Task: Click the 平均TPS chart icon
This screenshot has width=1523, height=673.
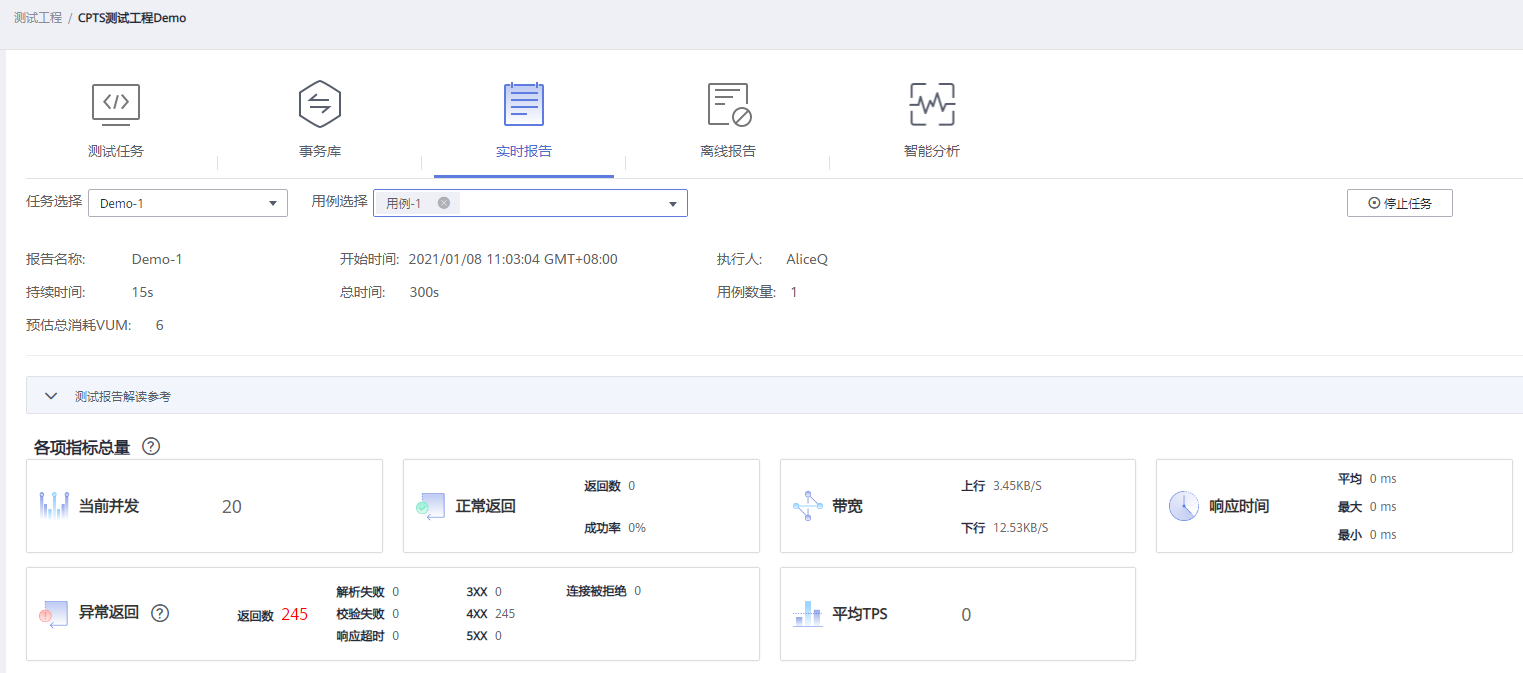Action: point(807,614)
